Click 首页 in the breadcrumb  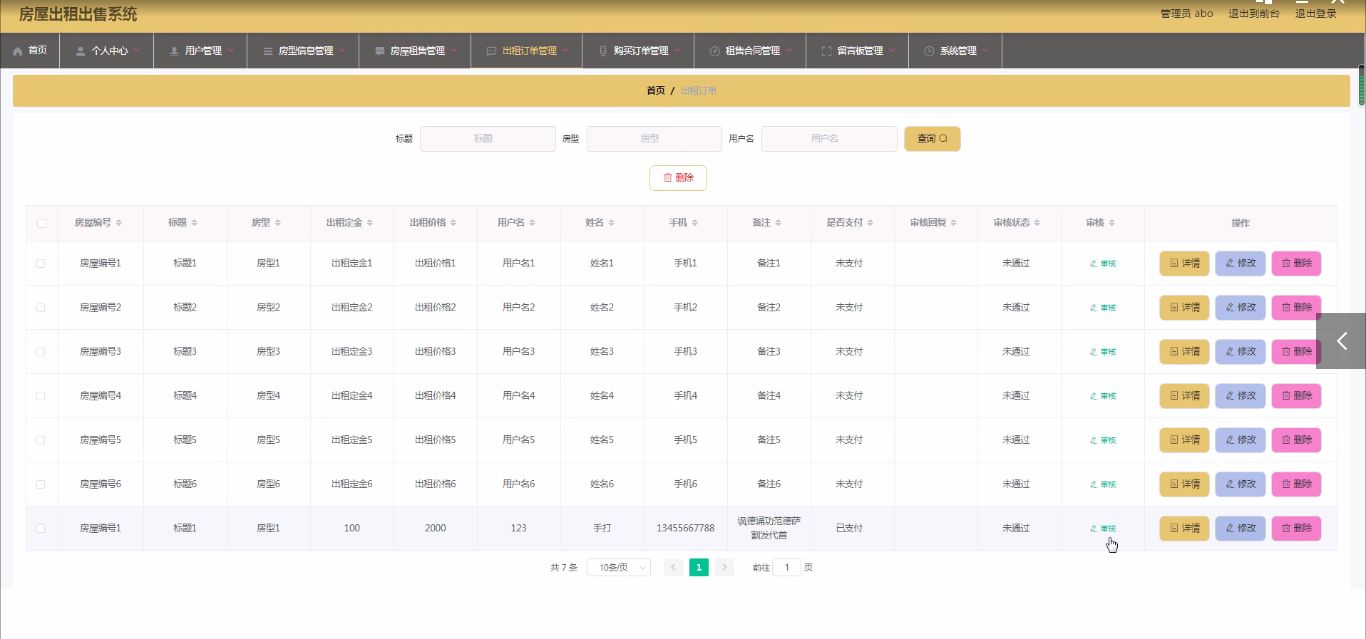[655, 90]
